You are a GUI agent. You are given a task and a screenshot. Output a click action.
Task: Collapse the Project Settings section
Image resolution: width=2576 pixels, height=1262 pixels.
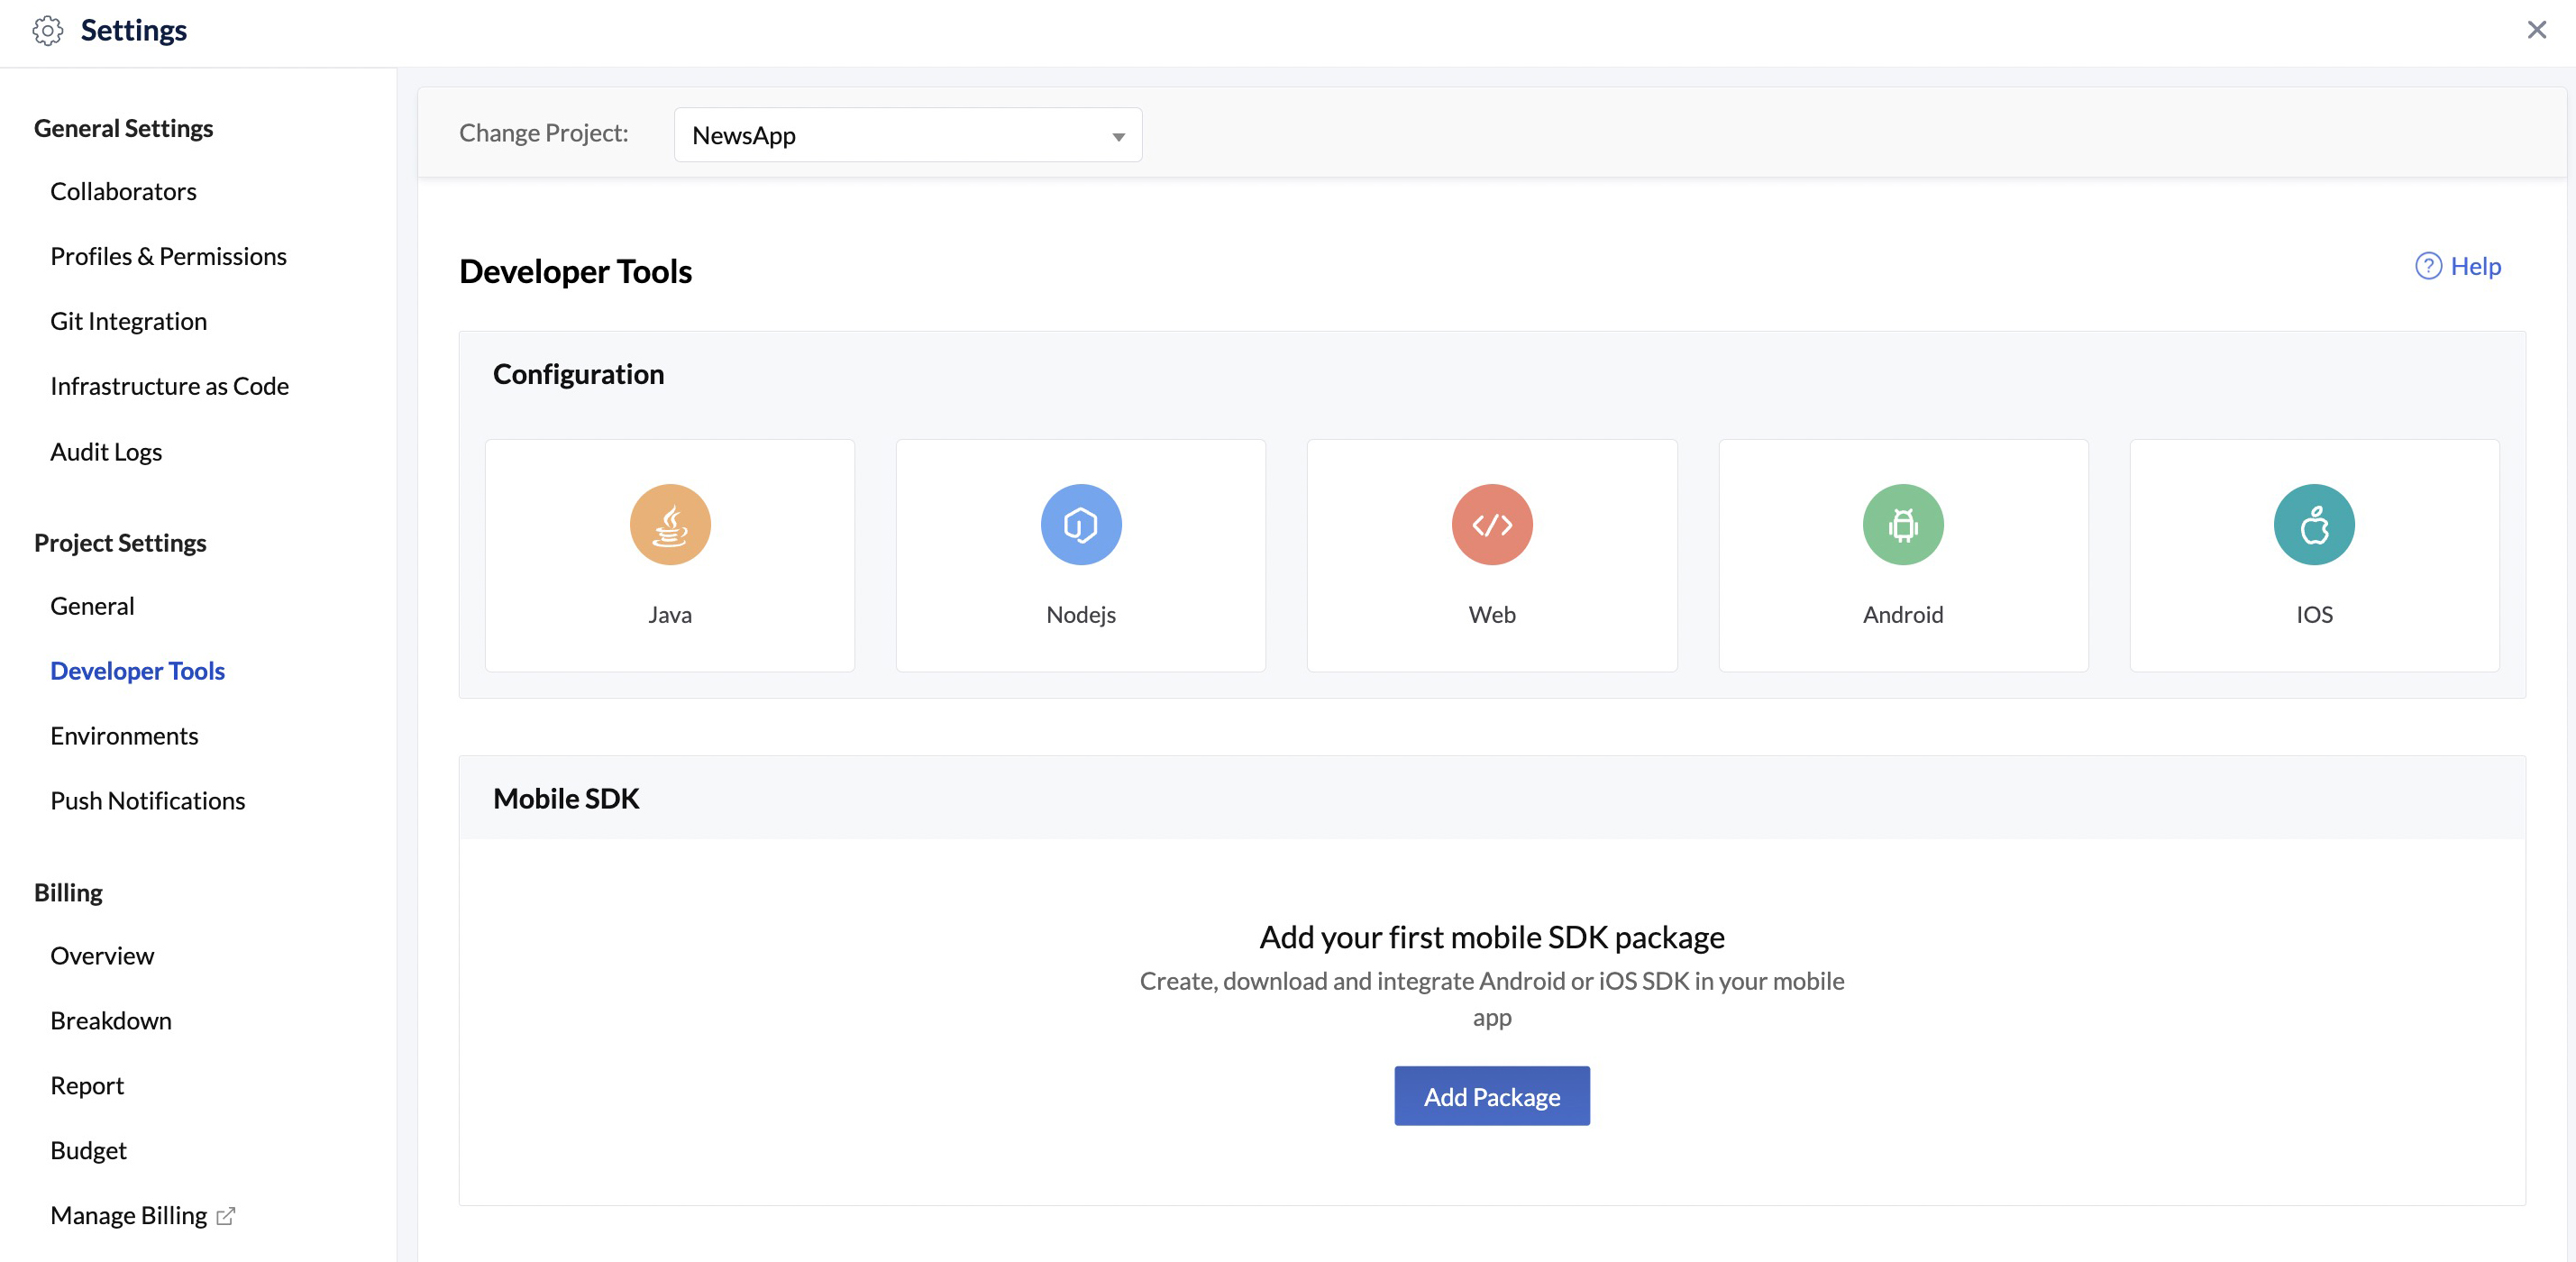pyautogui.click(x=119, y=543)
